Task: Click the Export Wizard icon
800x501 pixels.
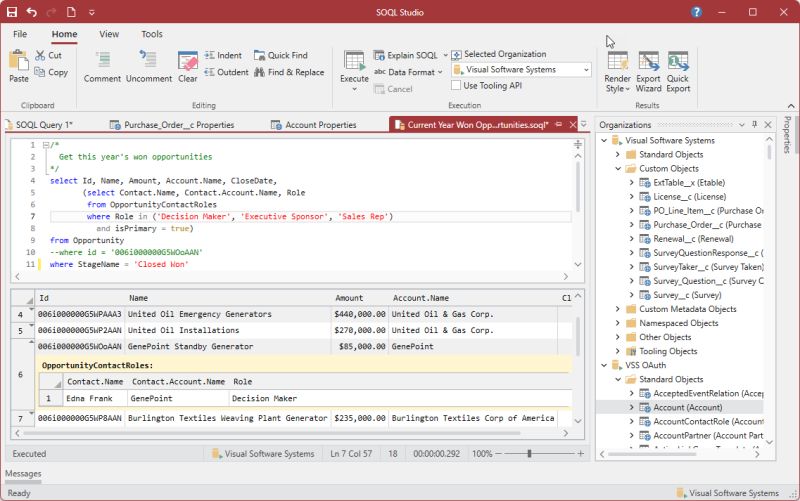Action: 648,61
